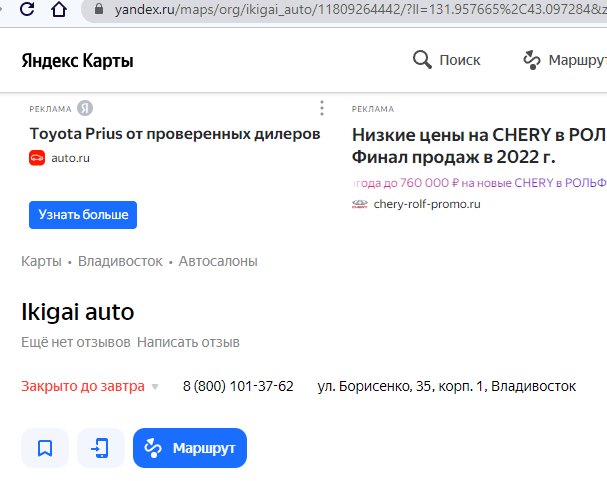
Task: Go to Карты breadcrumb
Action: (41, 262)
